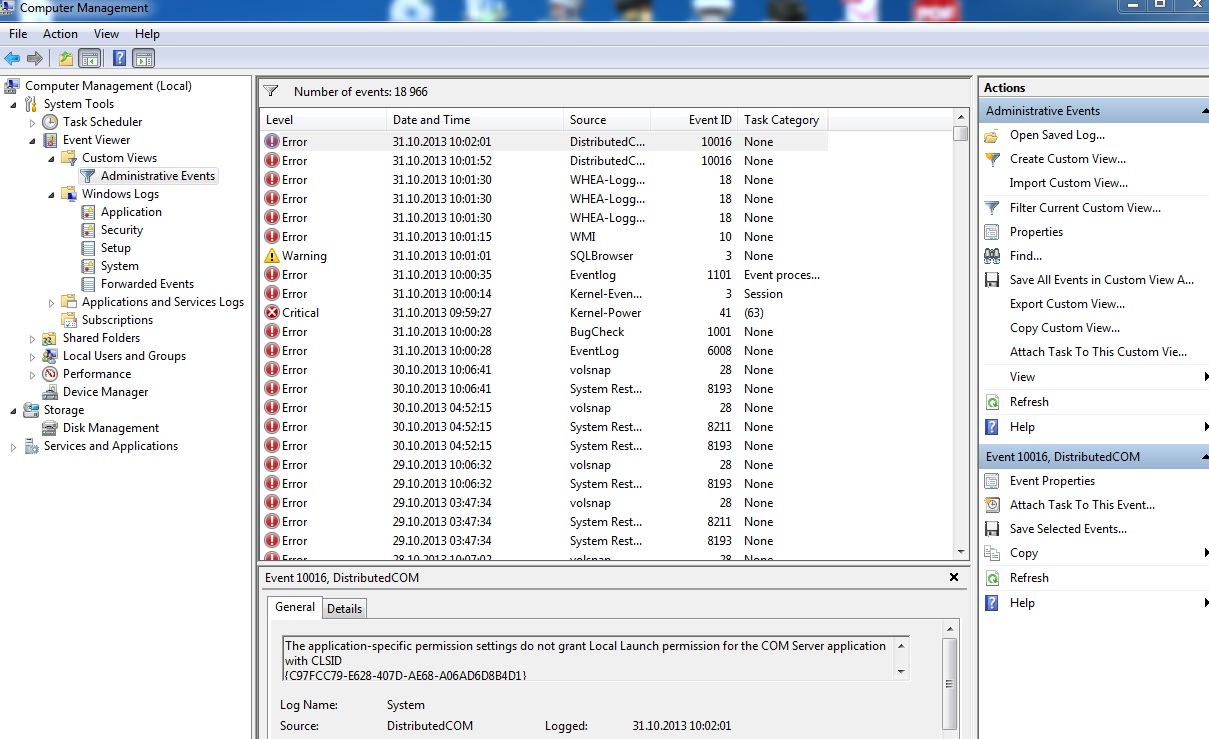Select the BugCheck error event row
Viewport: 1209px width, 739px height.
[544, 332]
